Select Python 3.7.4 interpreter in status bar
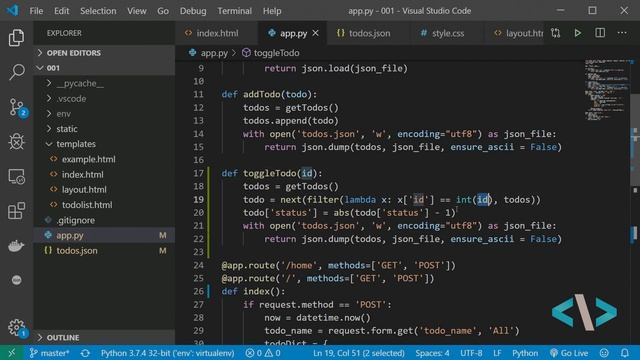 [167, 353]
